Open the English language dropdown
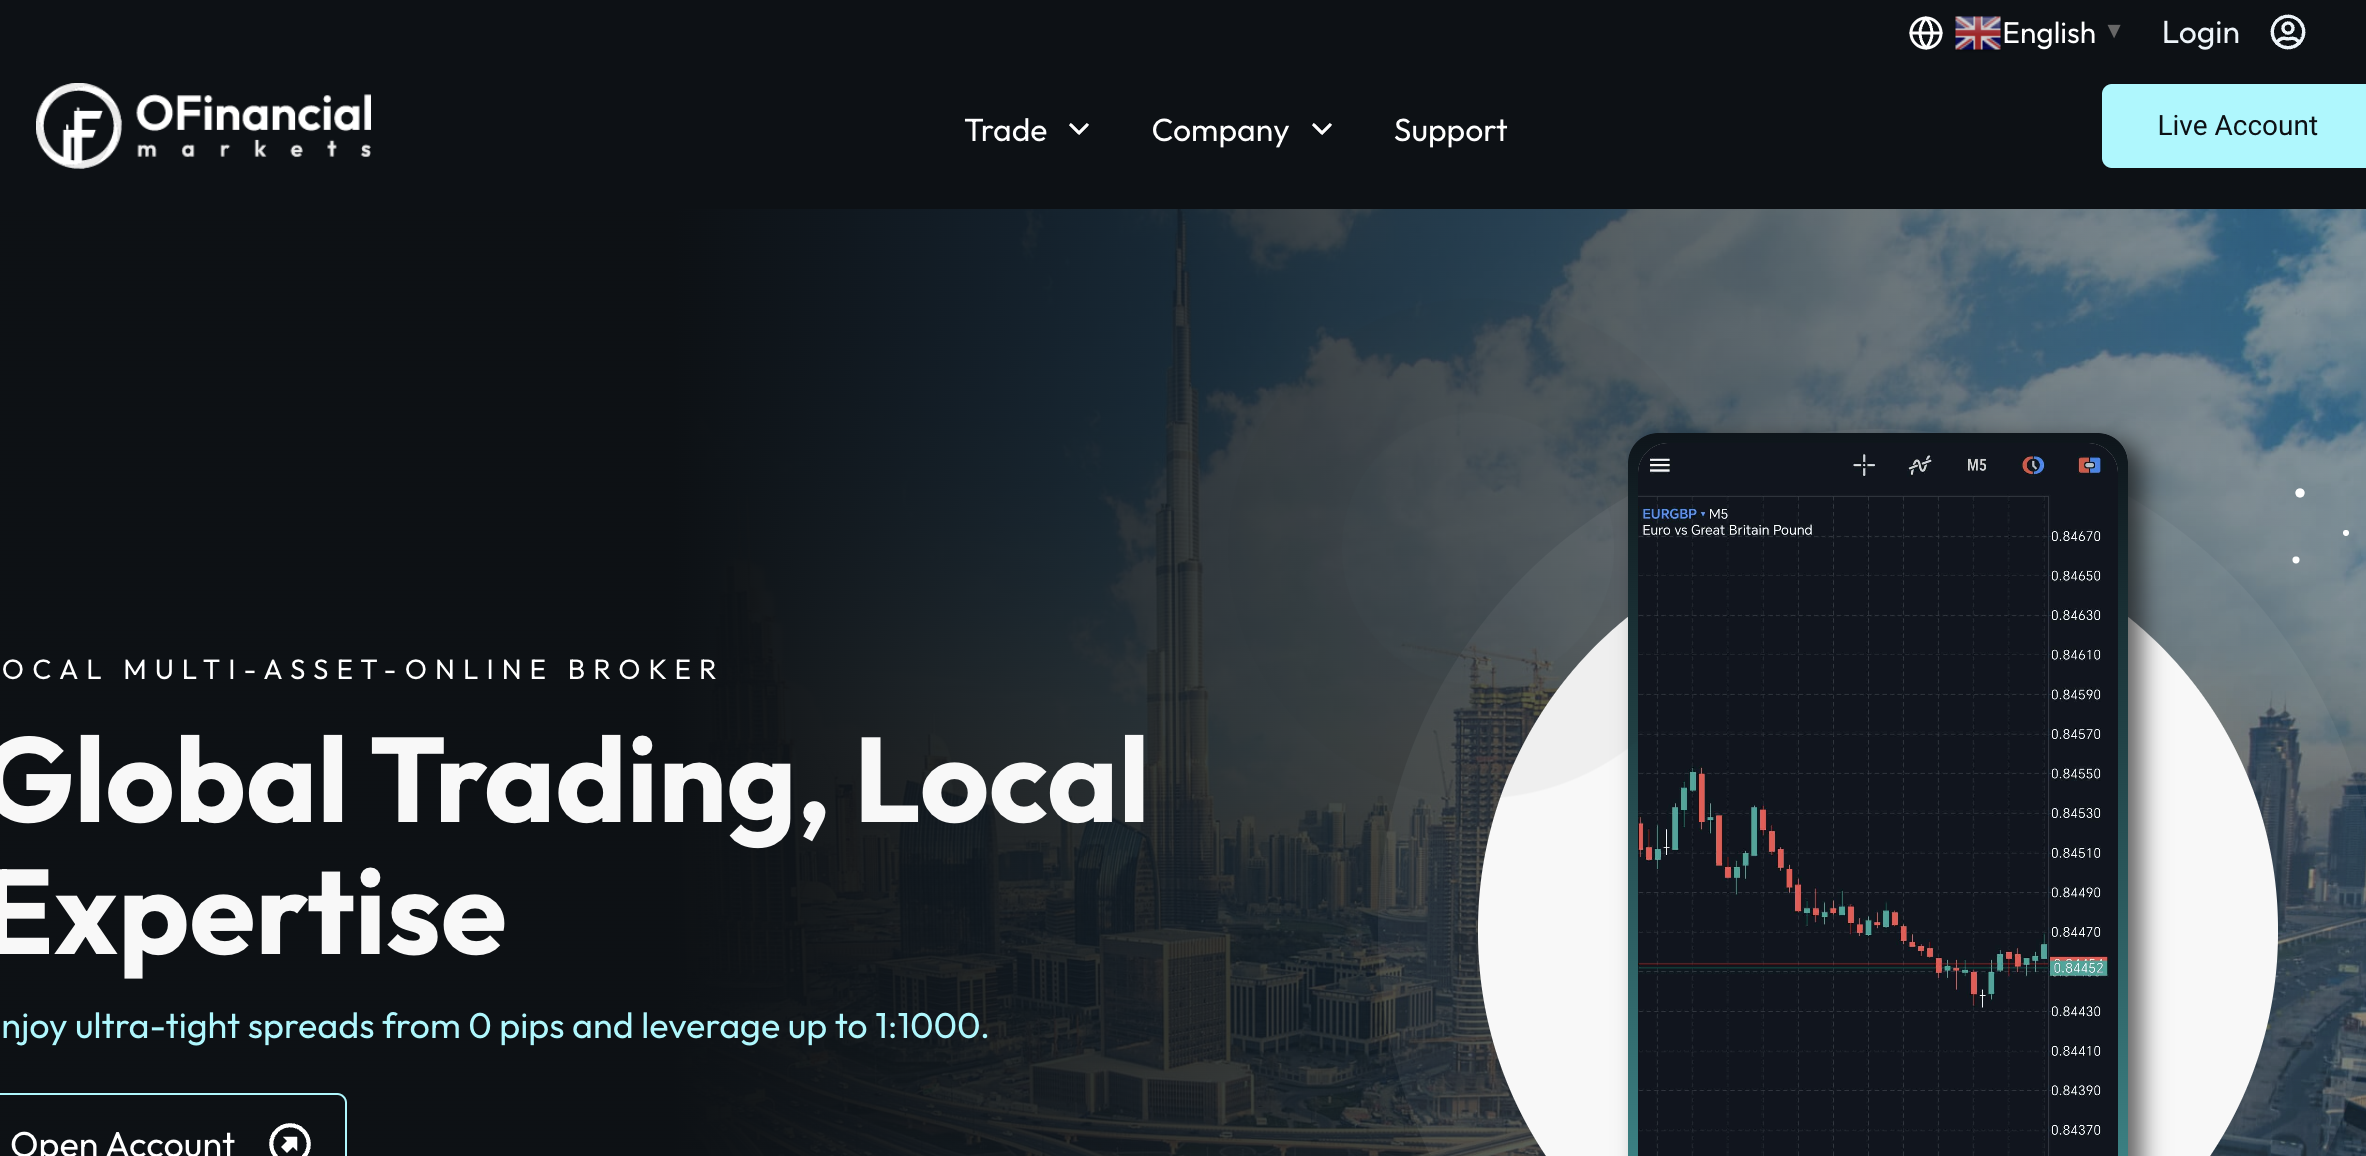 pos(2049,33)
